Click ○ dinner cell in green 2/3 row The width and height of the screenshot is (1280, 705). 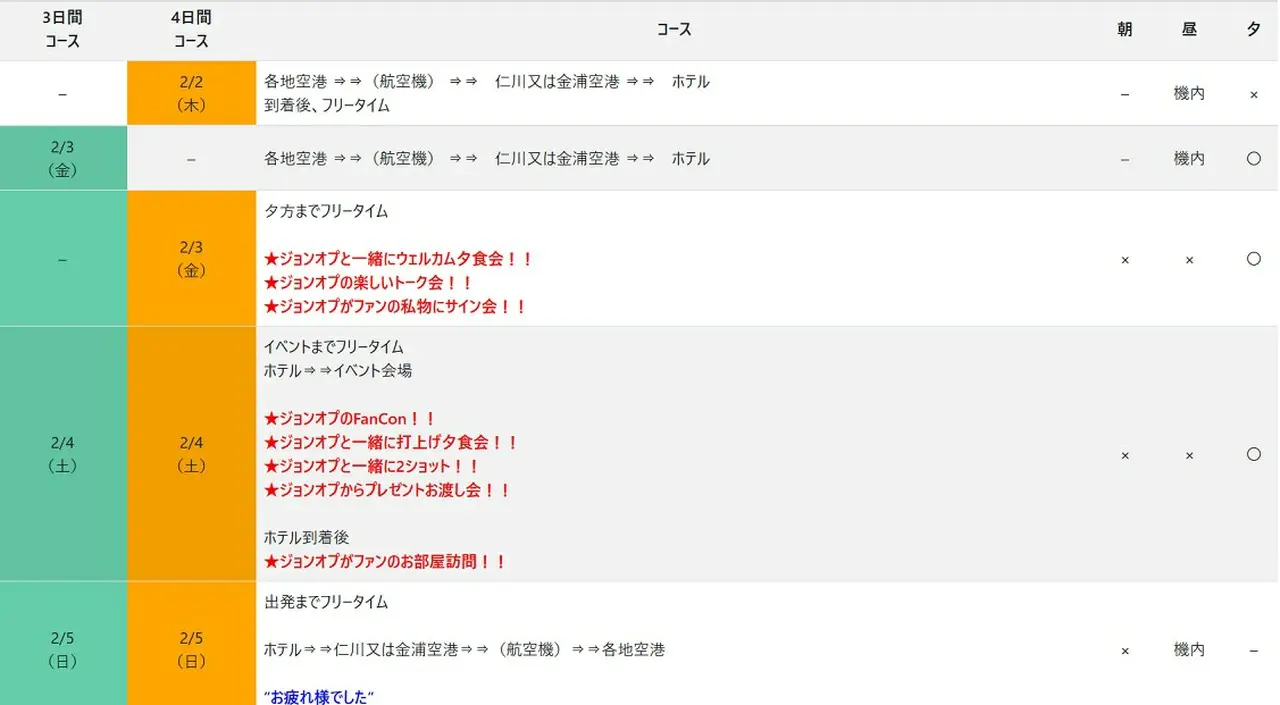pos(1253,158)
